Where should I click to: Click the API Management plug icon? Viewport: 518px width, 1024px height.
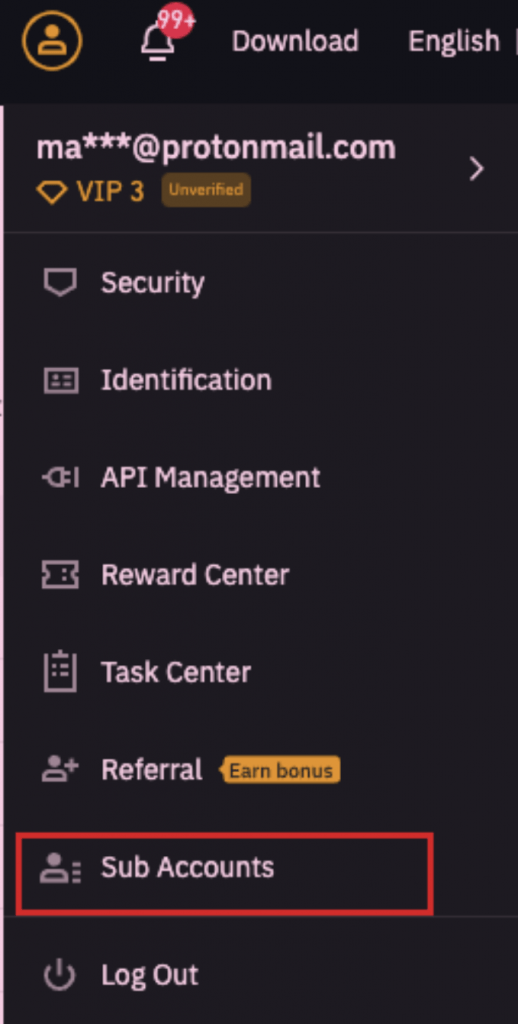(61, 478)
